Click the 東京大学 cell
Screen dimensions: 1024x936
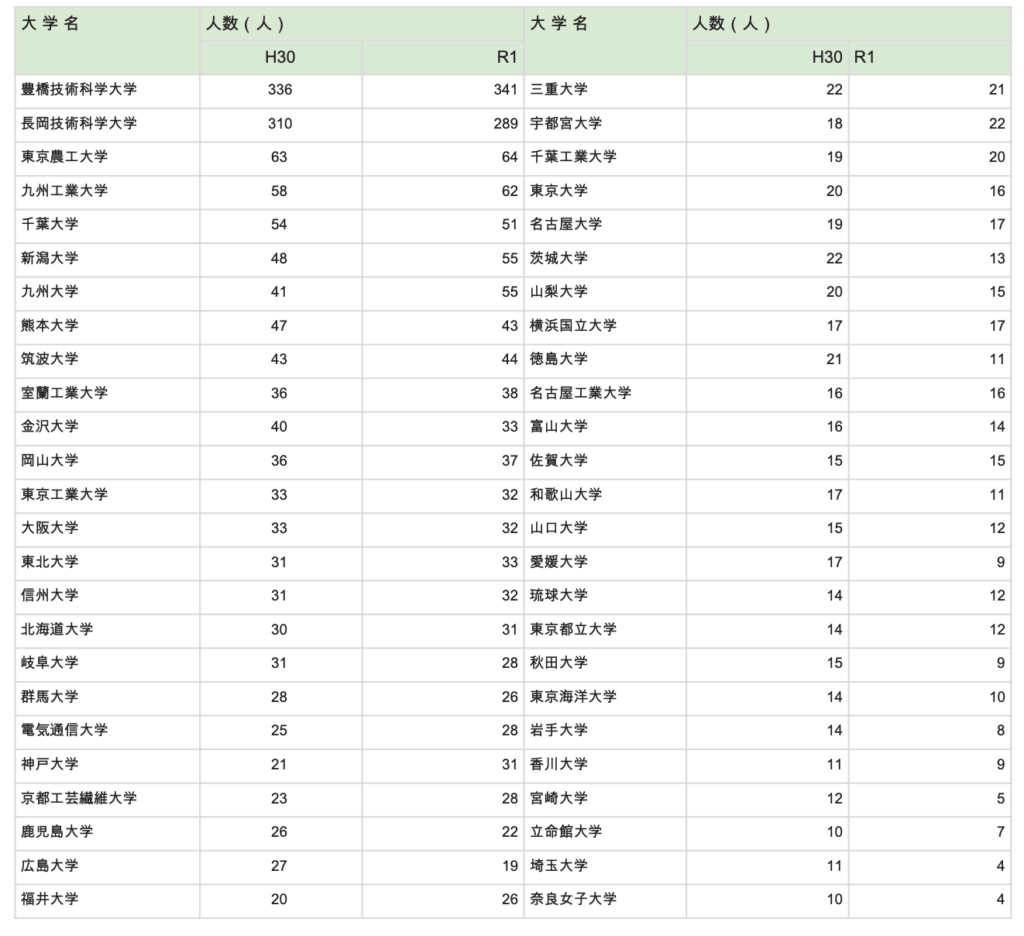559,191
